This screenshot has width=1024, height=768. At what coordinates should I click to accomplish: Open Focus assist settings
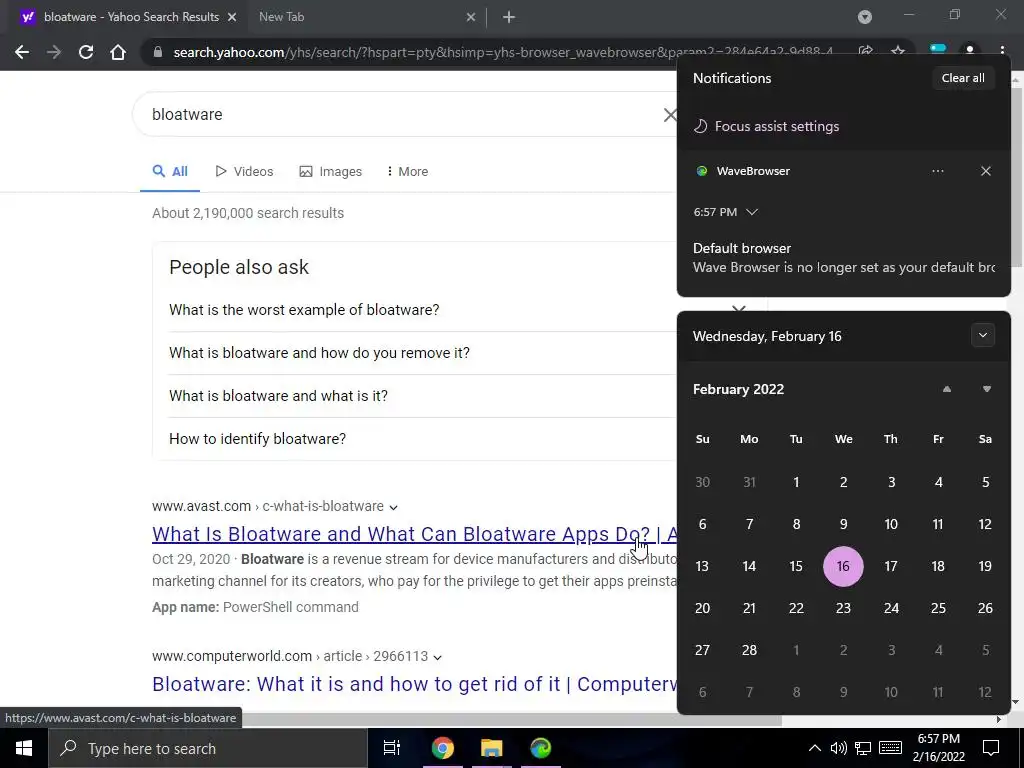(x=766, y=126)
